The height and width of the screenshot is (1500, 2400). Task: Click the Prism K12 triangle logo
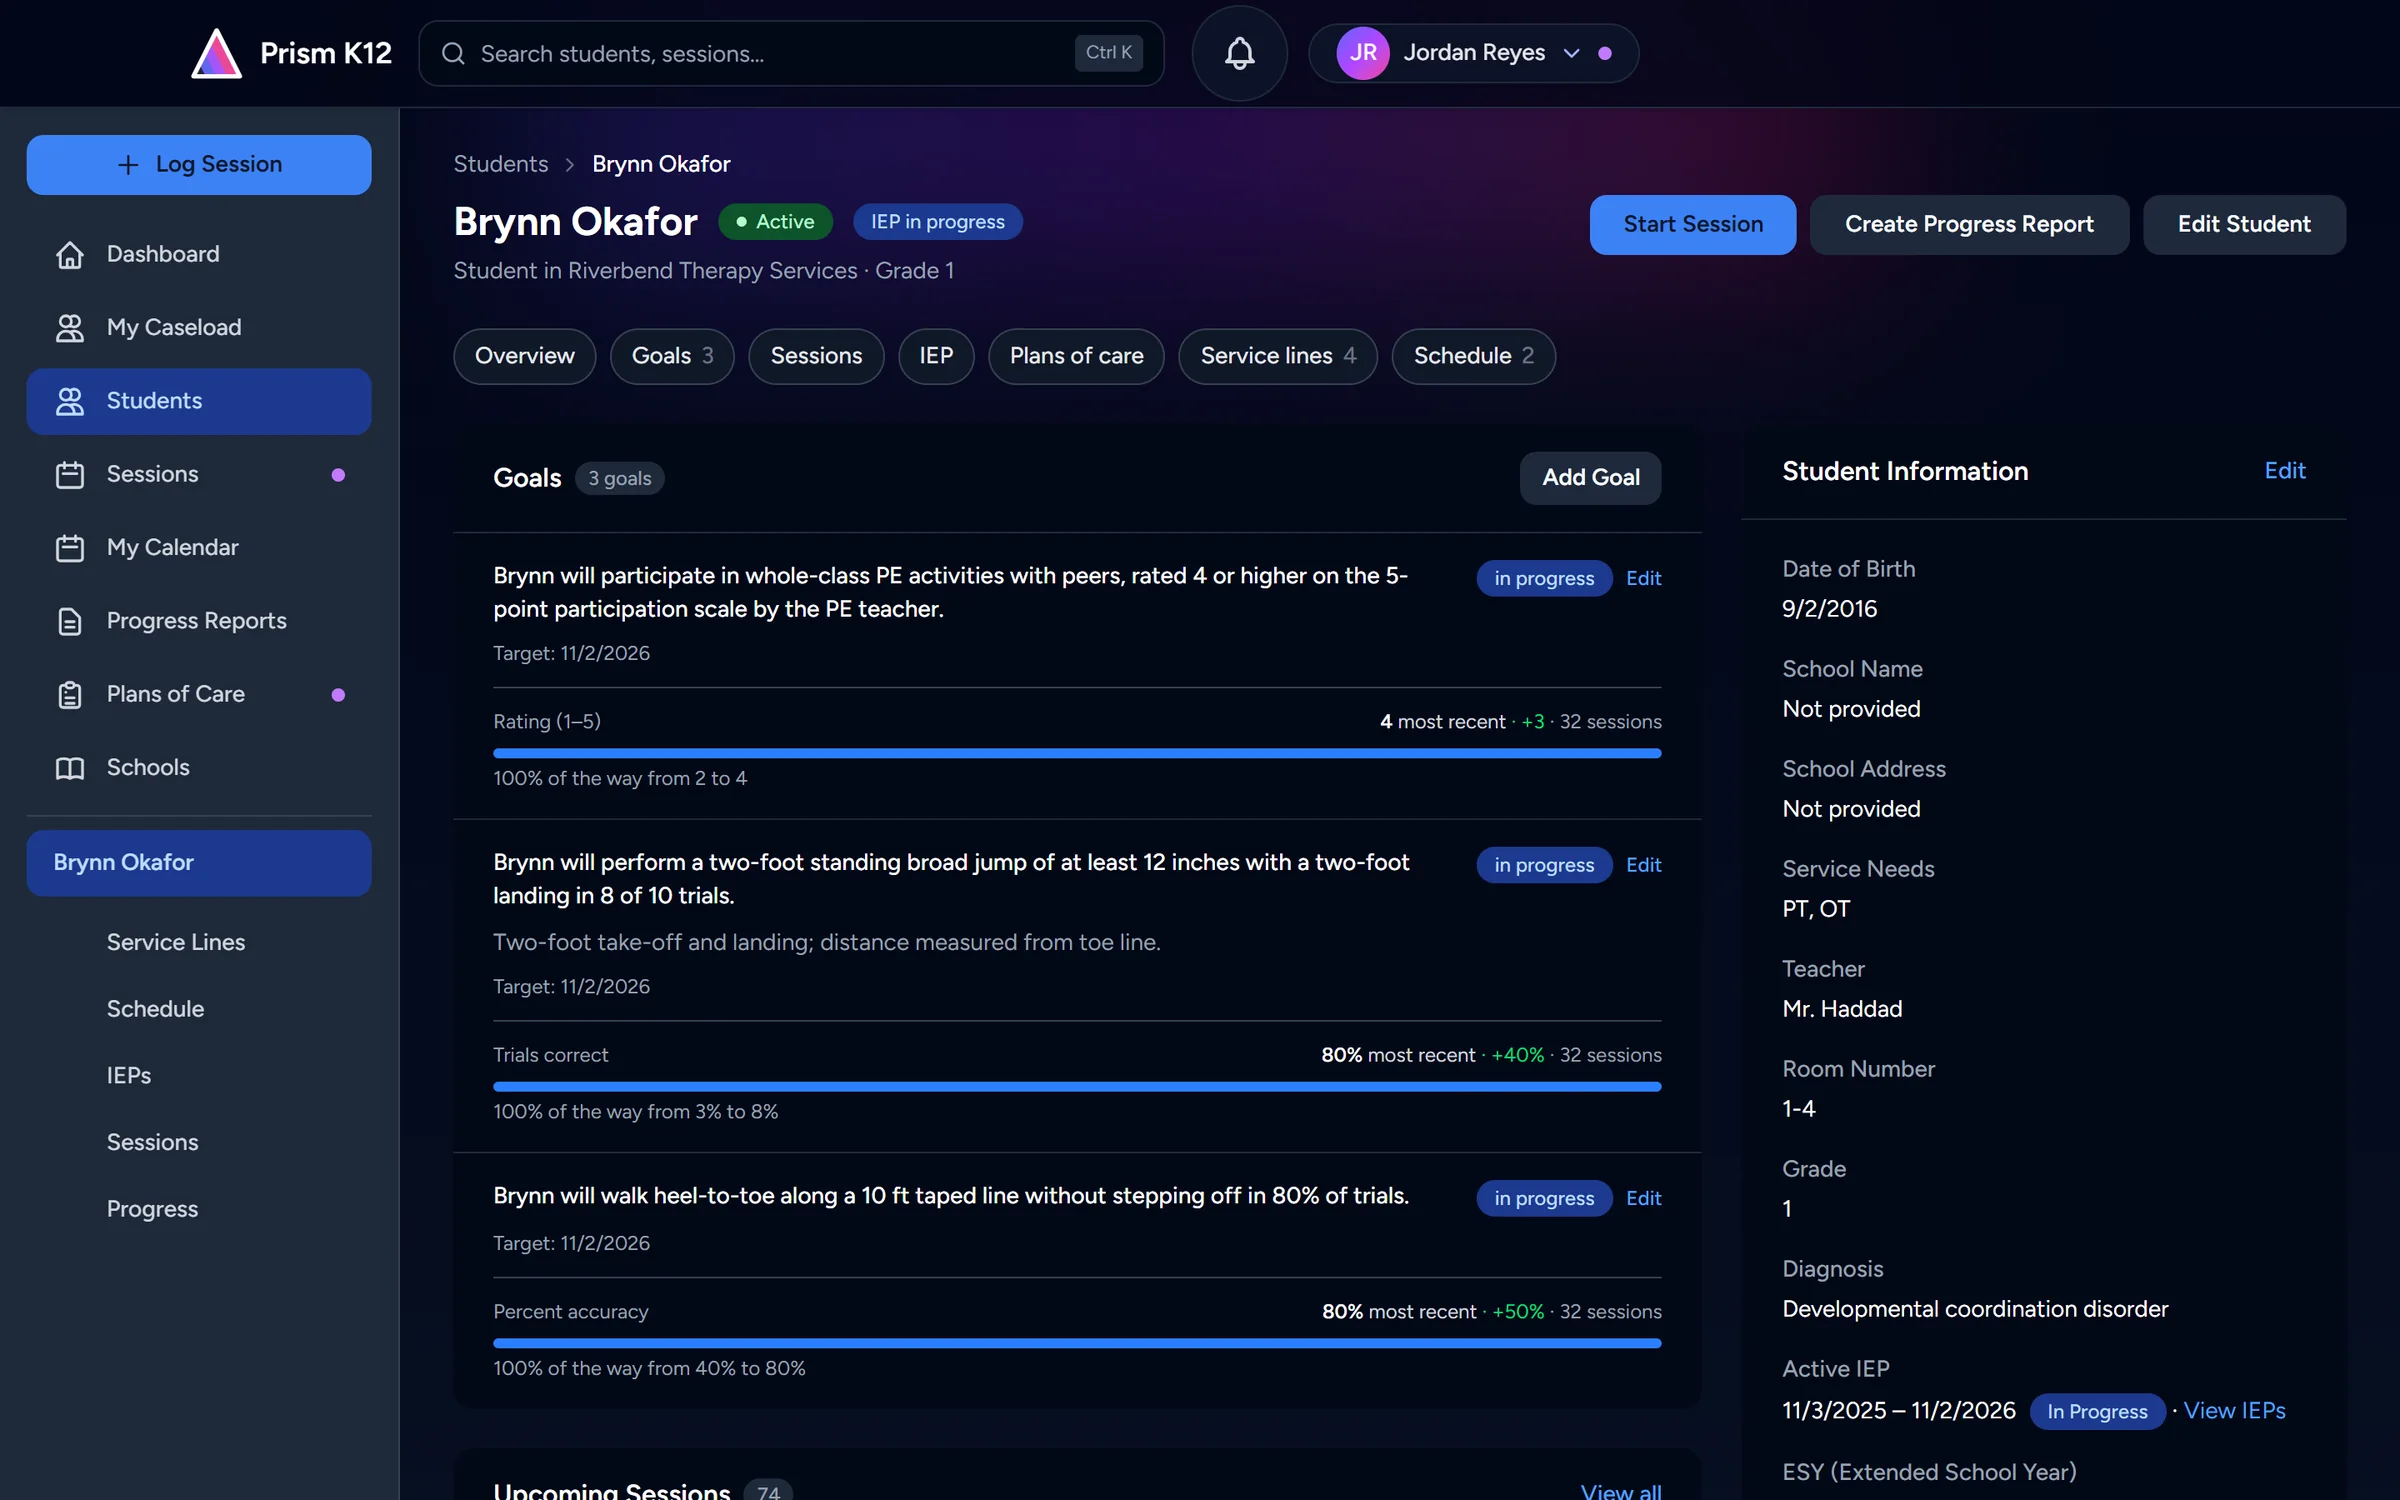click(216, 53)
